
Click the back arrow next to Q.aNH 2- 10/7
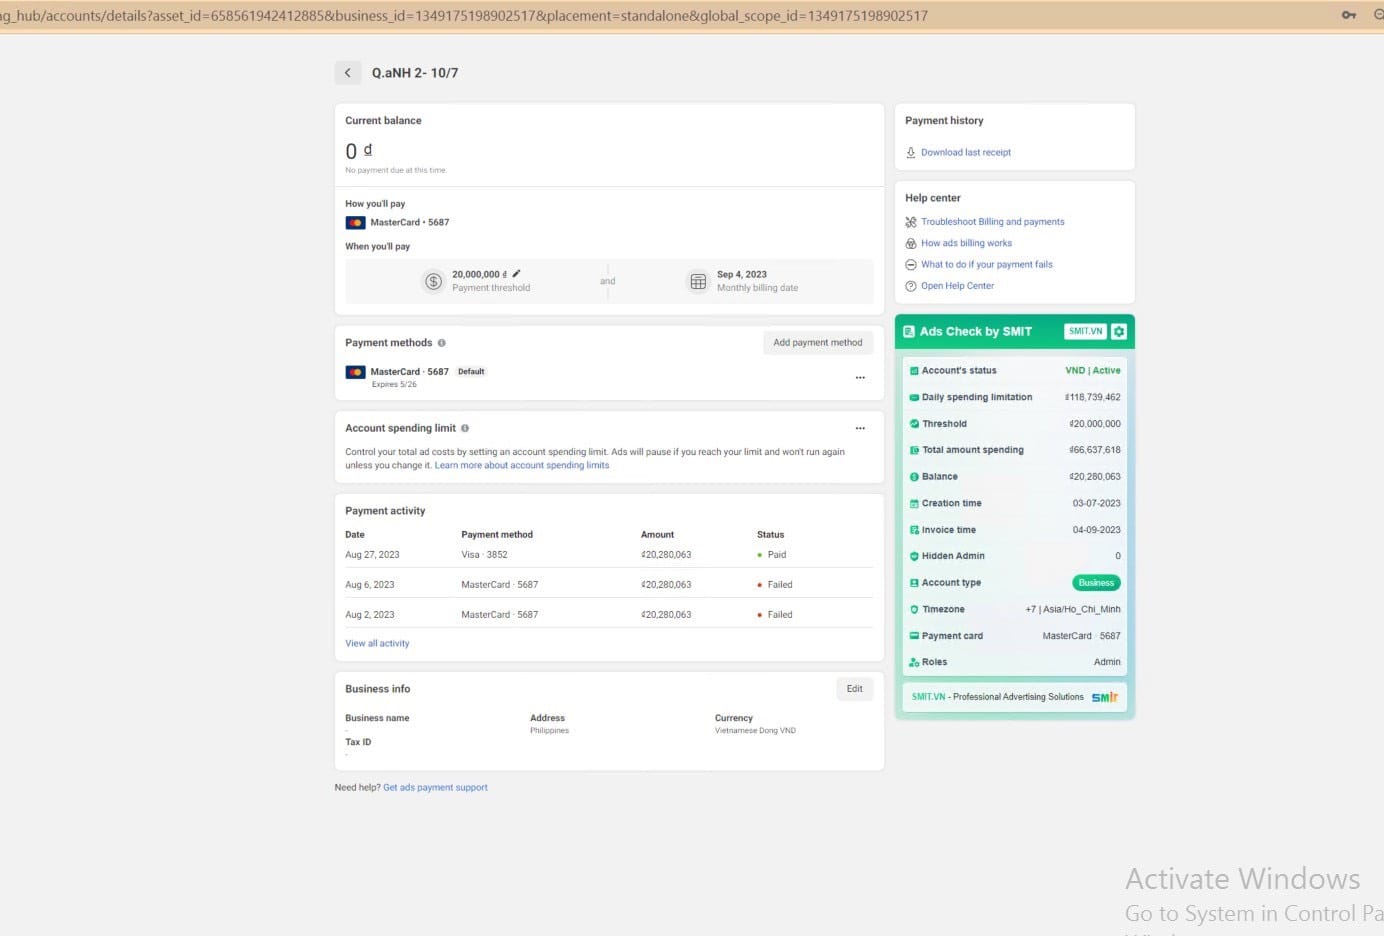[x=347, y=73]
